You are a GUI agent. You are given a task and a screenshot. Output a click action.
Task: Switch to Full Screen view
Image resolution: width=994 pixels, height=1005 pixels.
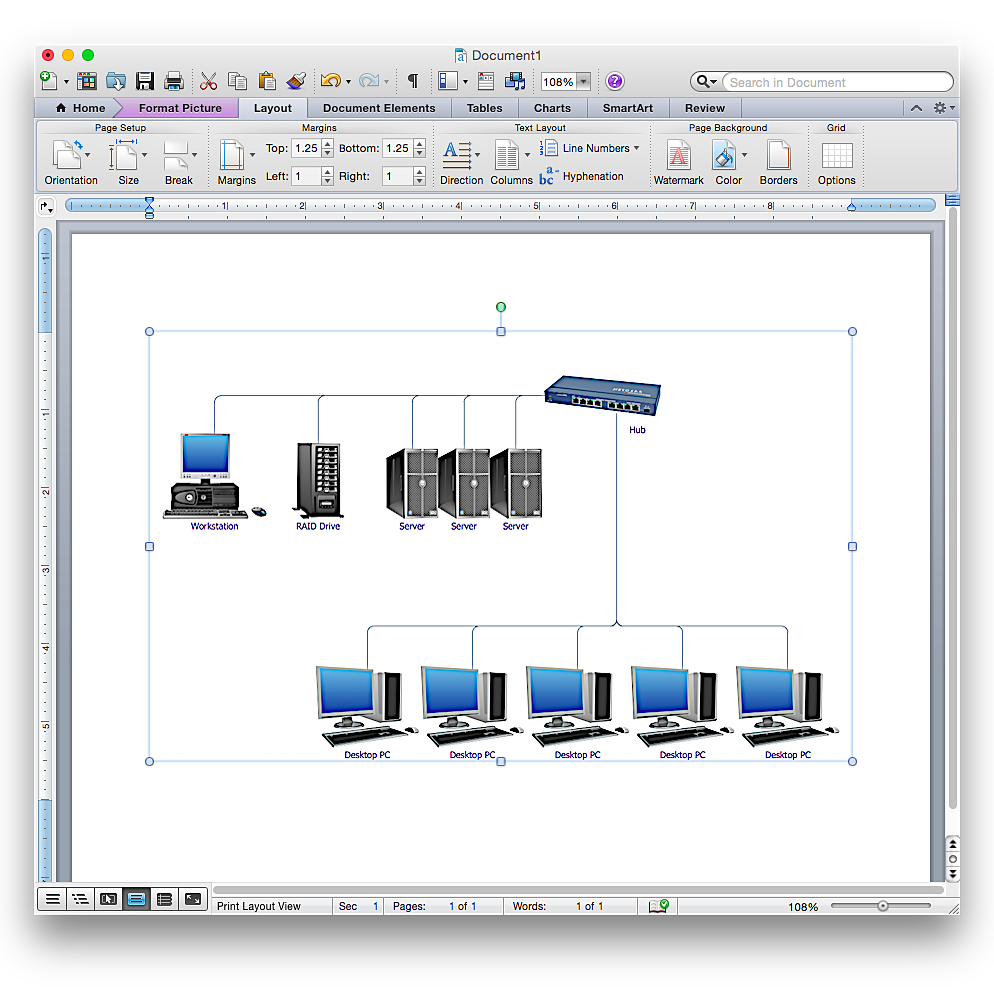coord(193,899)
